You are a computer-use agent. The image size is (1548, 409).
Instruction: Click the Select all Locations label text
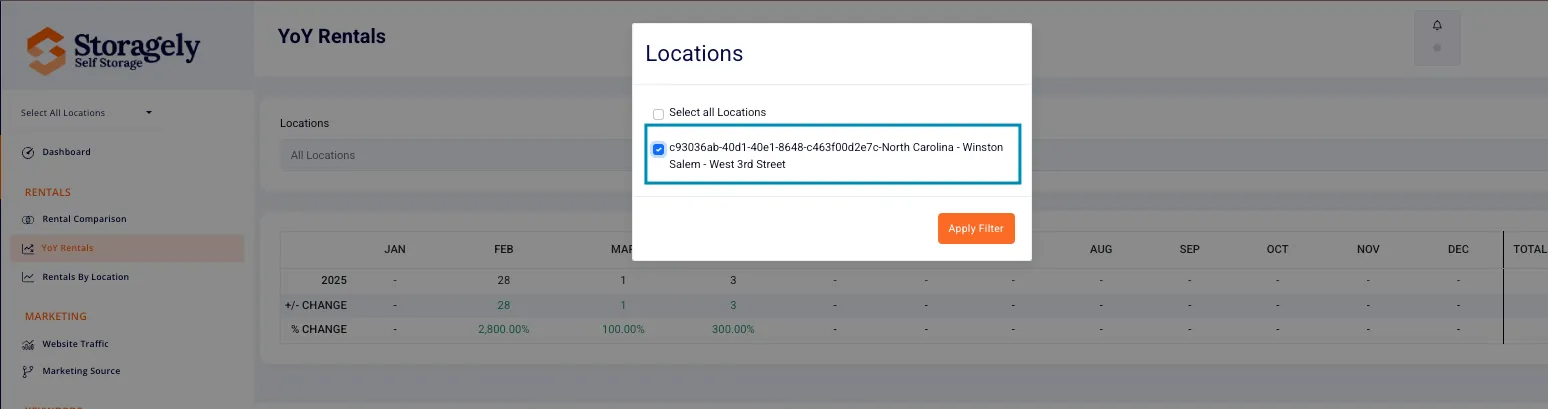[x=717, y=113]
